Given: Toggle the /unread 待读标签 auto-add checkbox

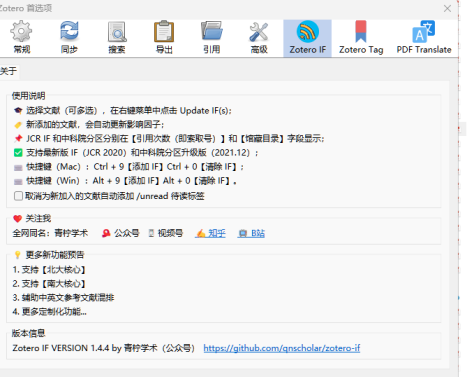Looking at the screenshot, I should 18,196.
